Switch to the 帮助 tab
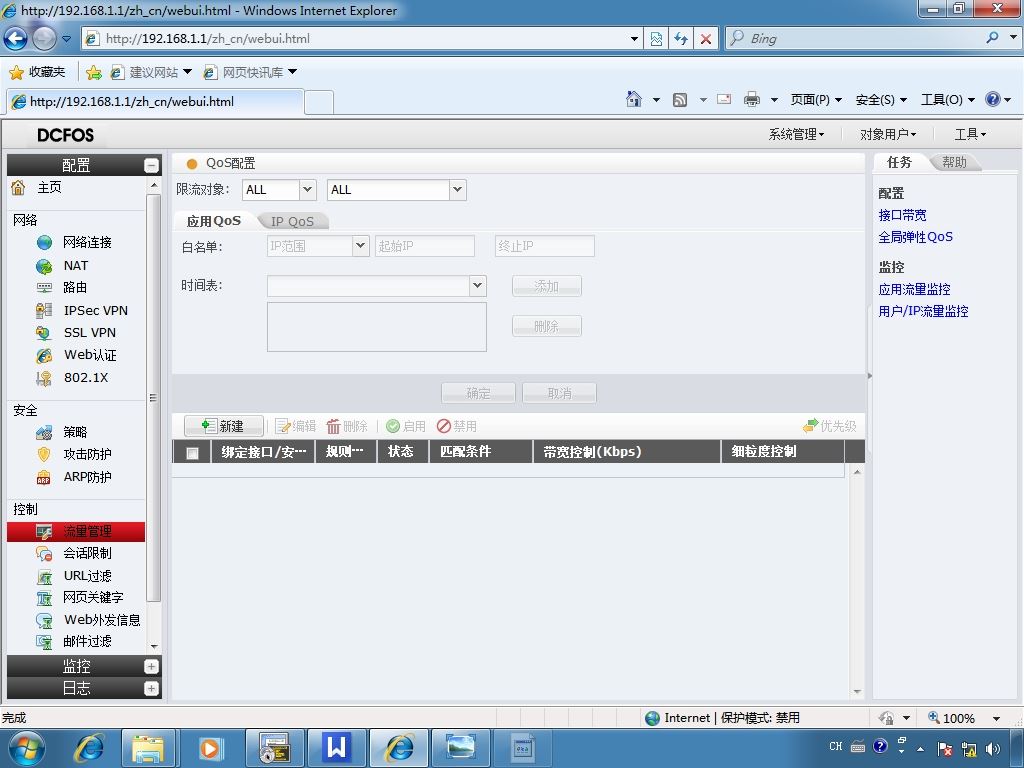1024x768 pixels. [954, 162]
